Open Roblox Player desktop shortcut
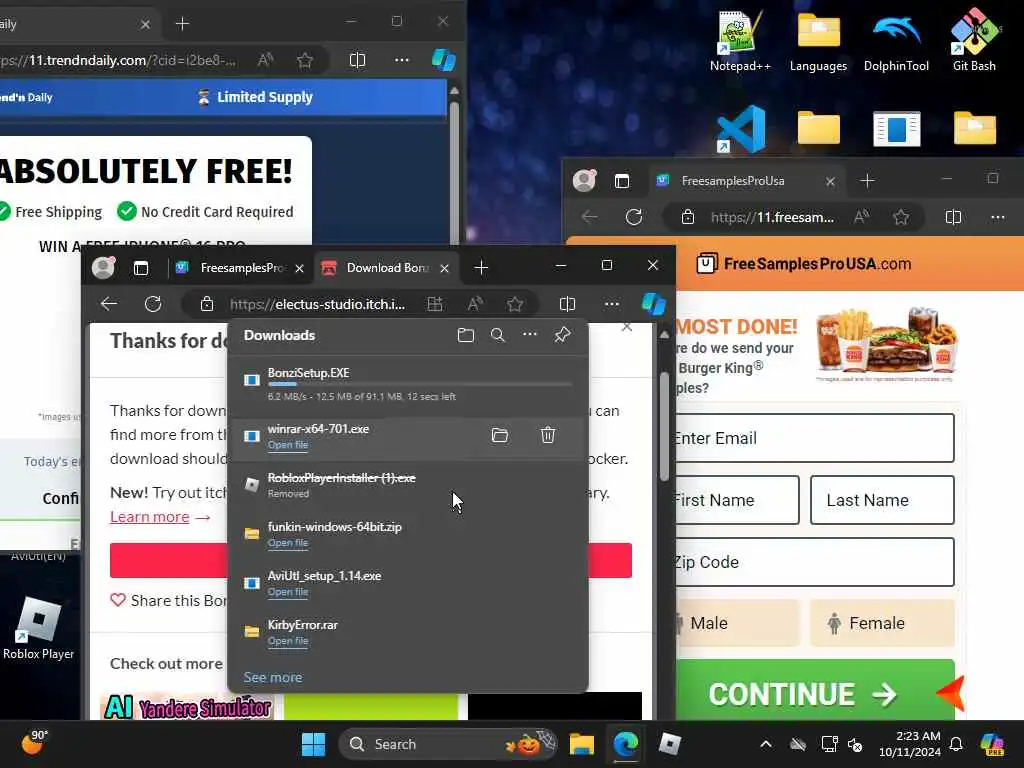The height and width of the screenshot is (768, 1024). pos(39,627)
